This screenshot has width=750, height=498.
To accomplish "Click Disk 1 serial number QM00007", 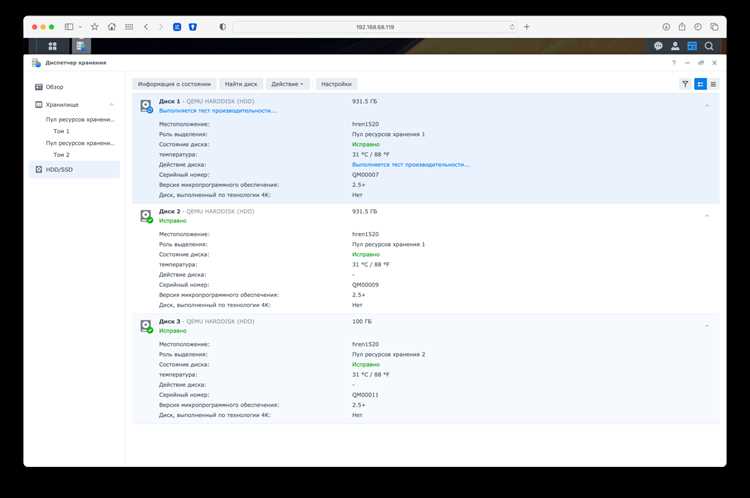I will click(x=365, y=175).
